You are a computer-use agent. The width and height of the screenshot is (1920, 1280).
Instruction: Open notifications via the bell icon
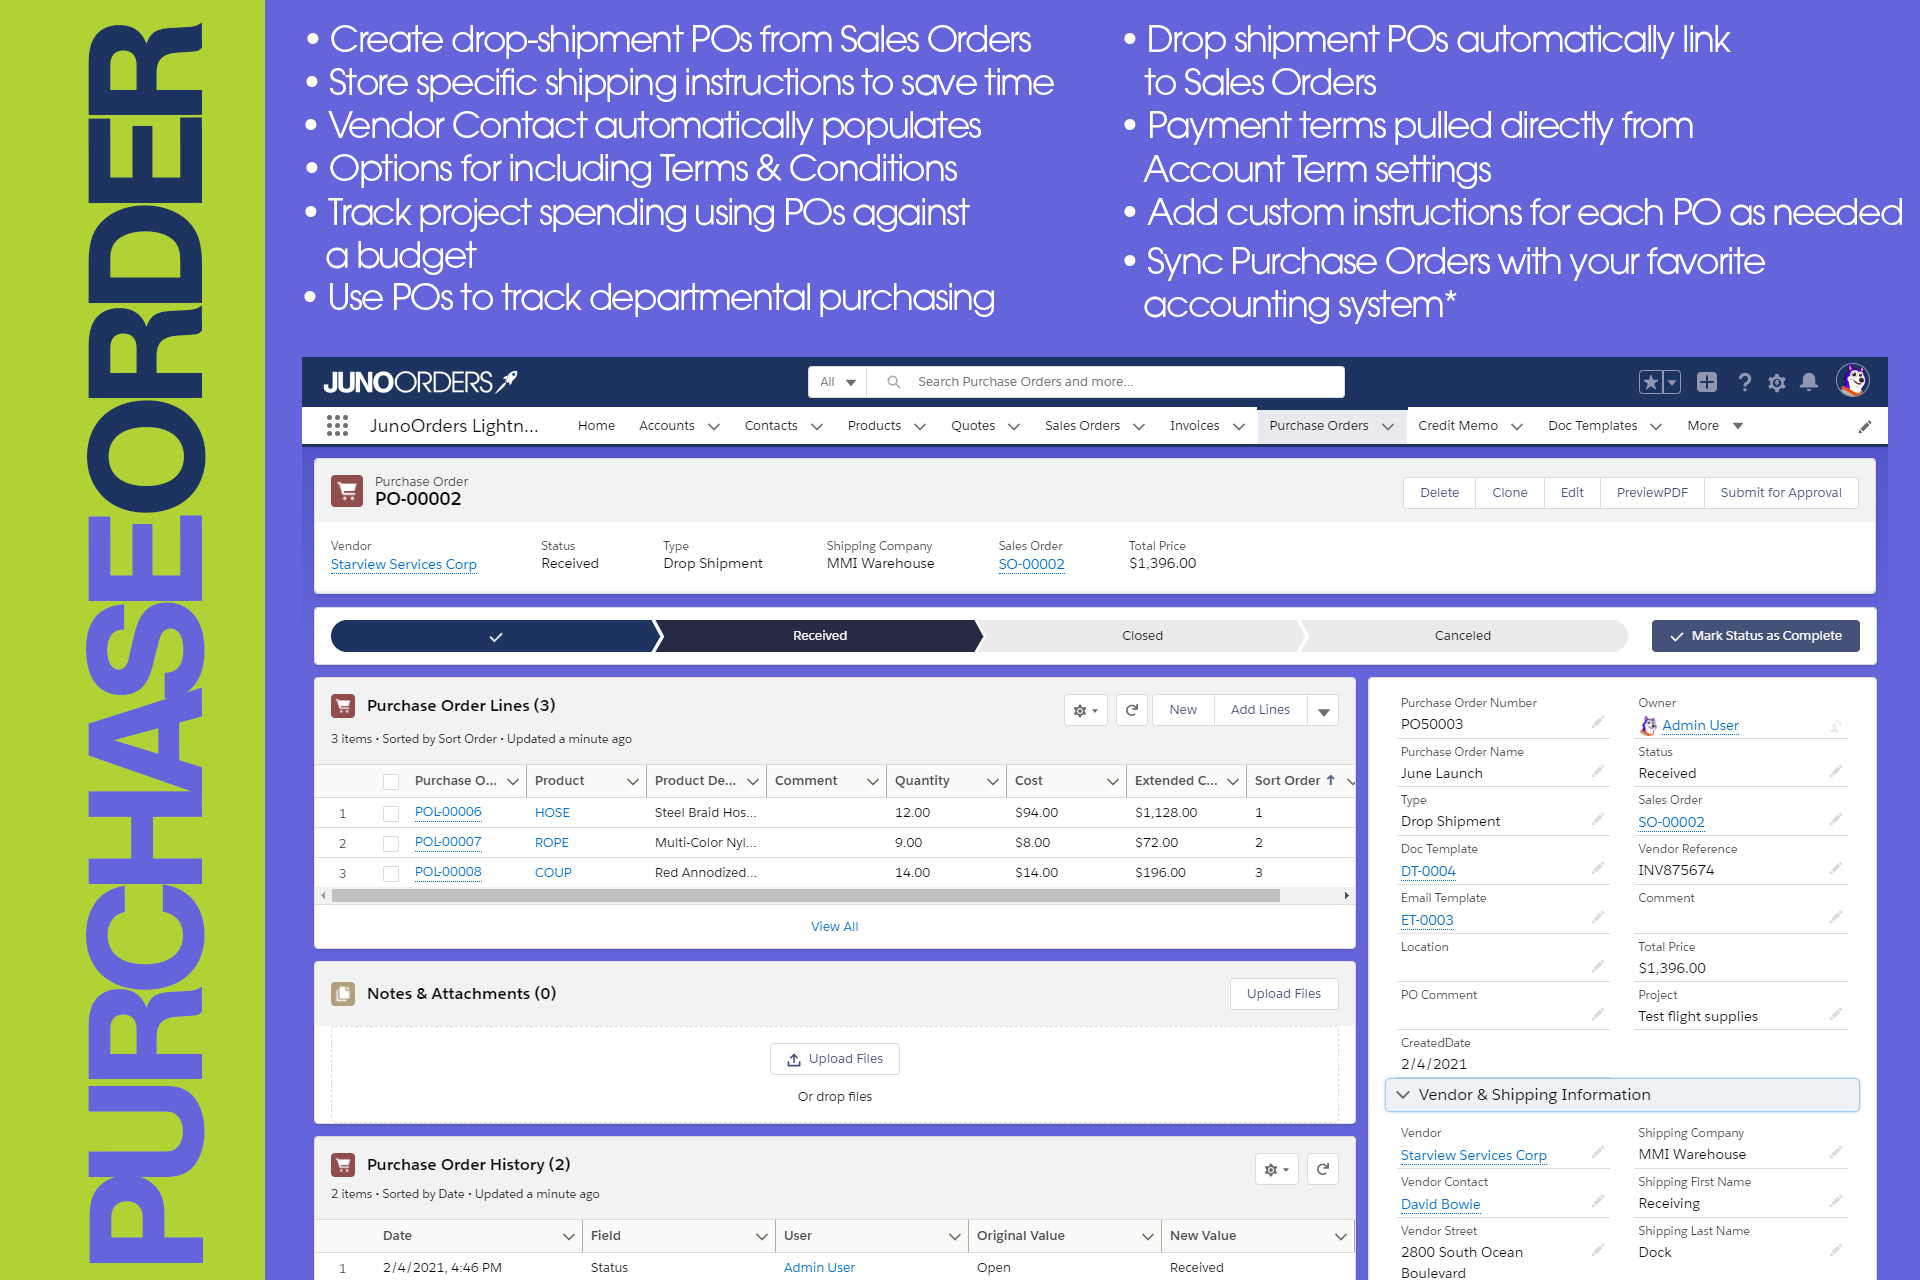(1809, 381)
